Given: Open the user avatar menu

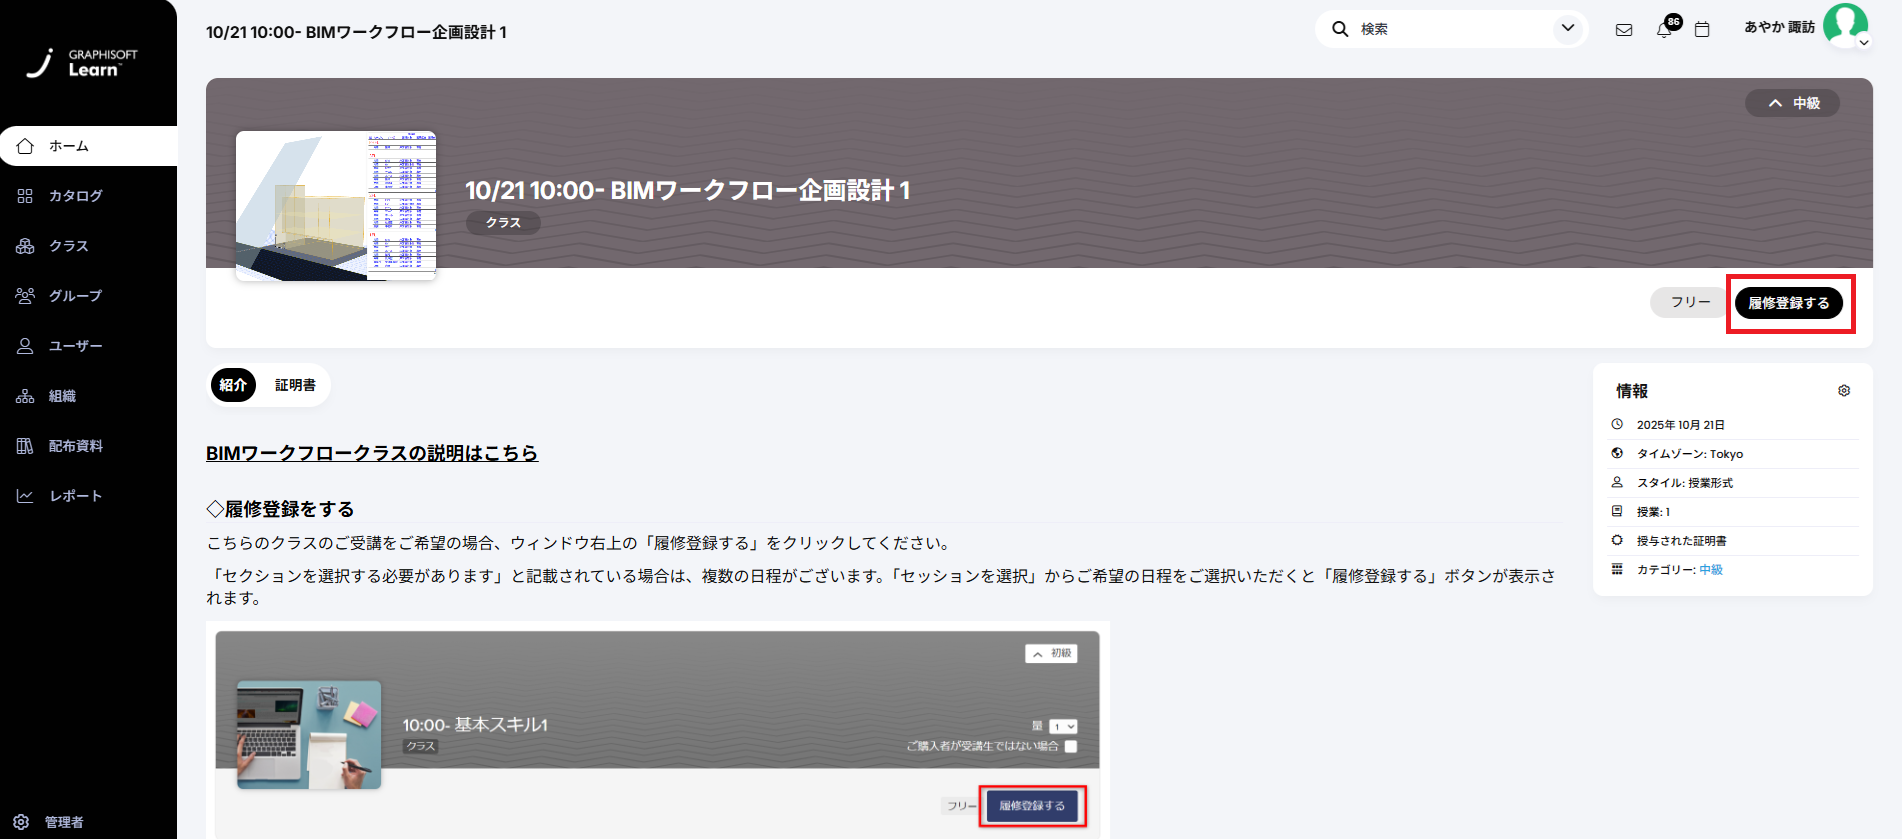Looking at the screenshot, I should pos(1845,26).
